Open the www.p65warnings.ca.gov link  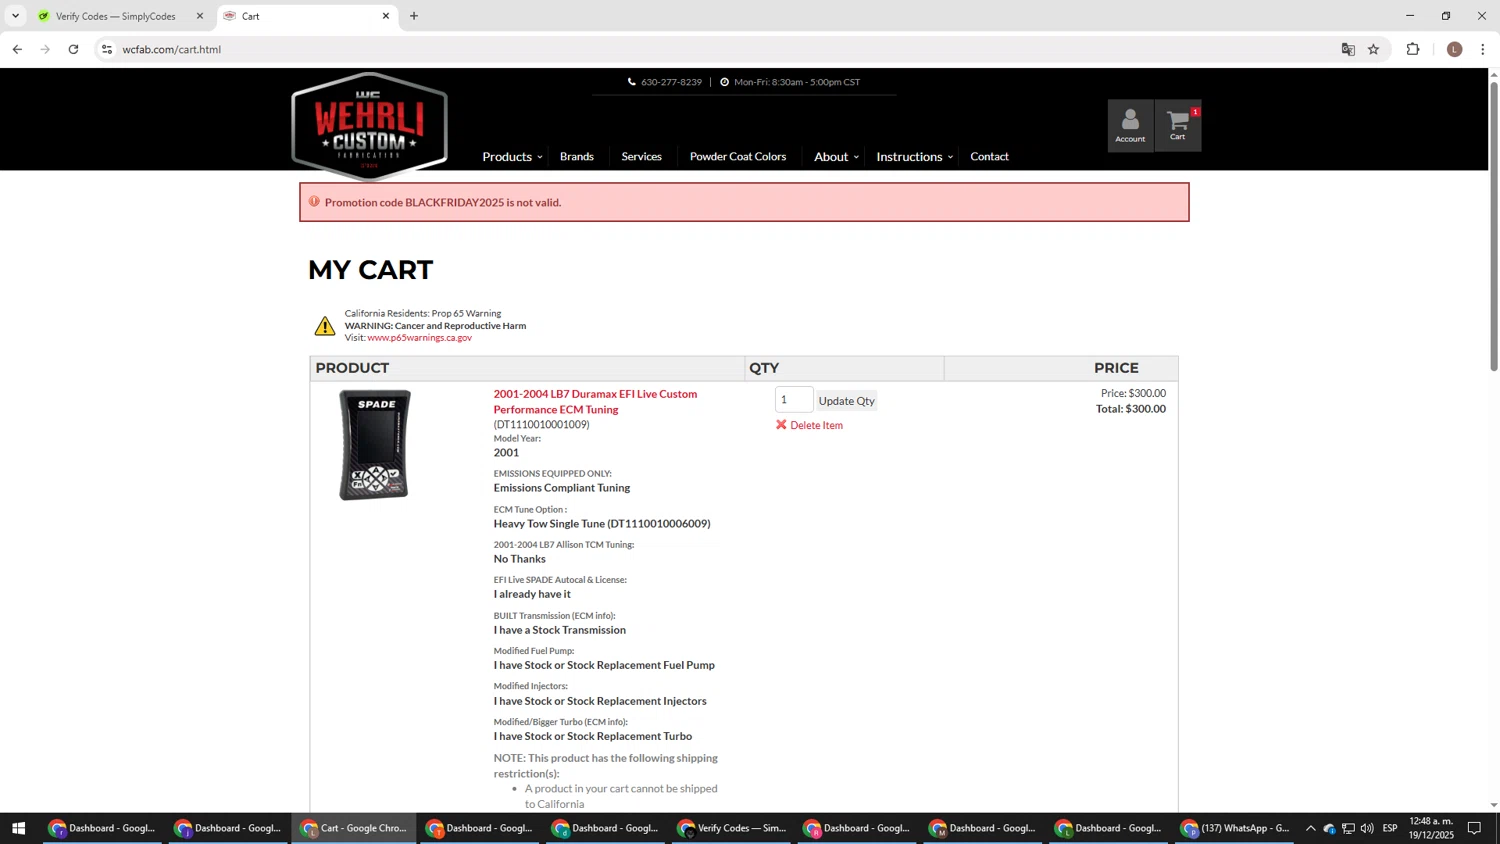click(419, 338)
